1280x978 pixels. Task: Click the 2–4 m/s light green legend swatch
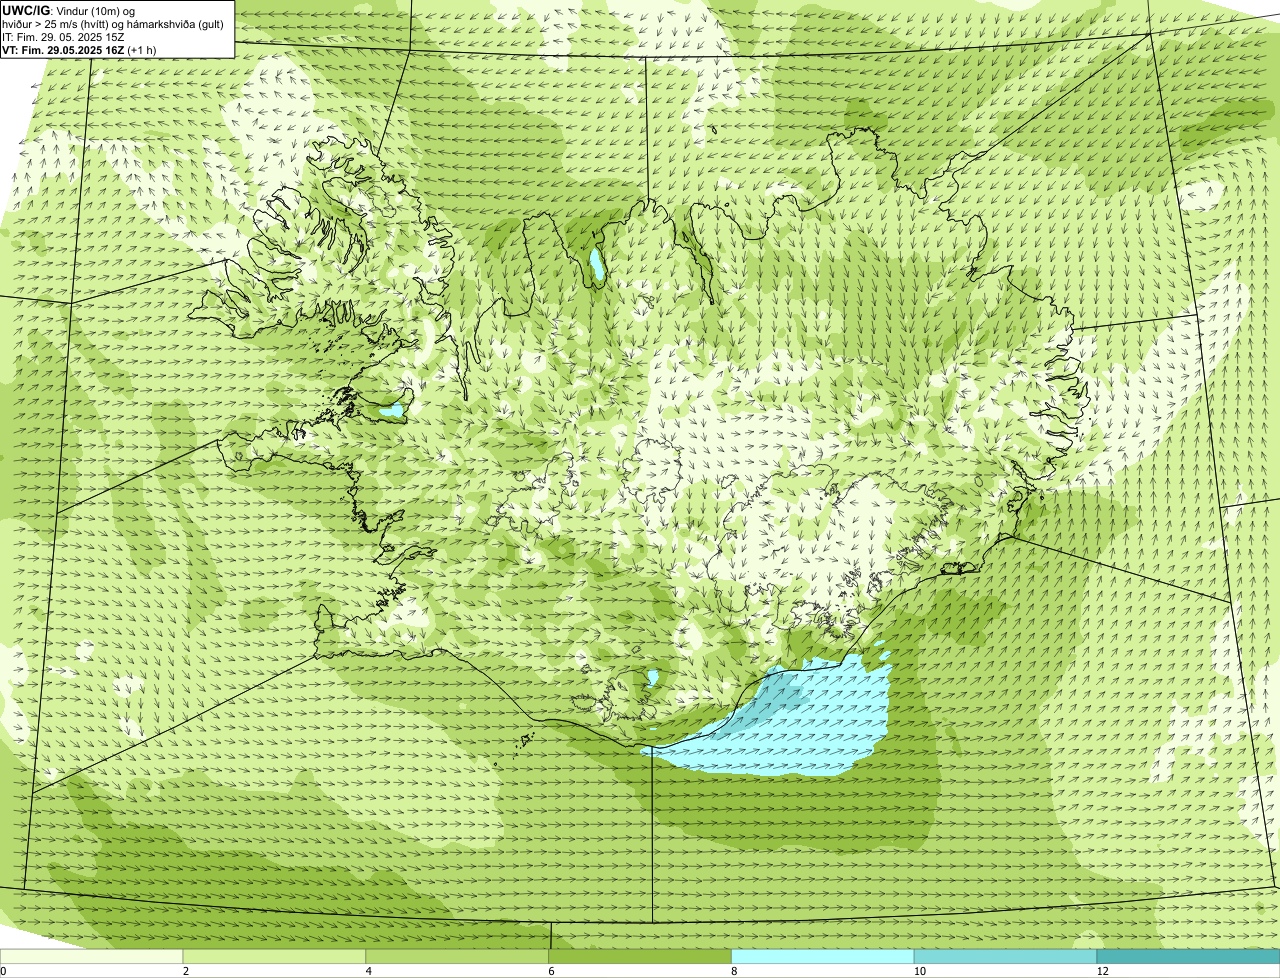click(276, 956)
